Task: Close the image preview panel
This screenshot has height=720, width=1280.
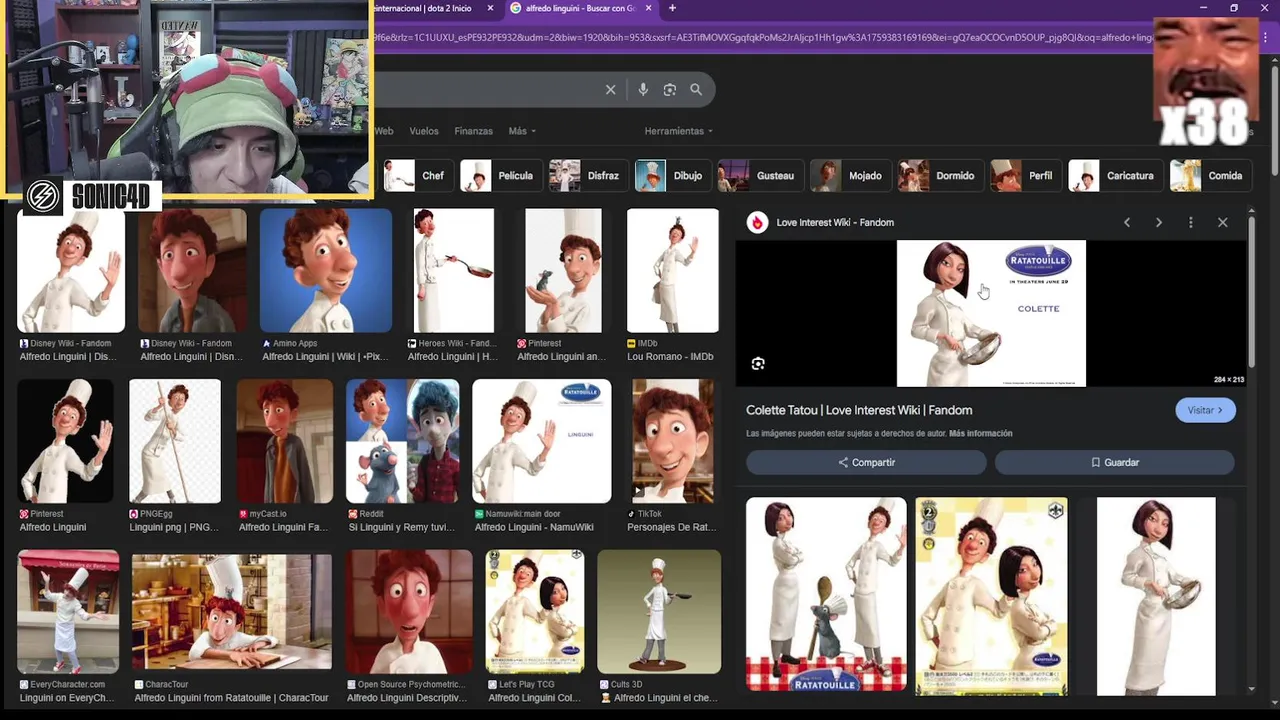Action: (x=1222, y=223)
